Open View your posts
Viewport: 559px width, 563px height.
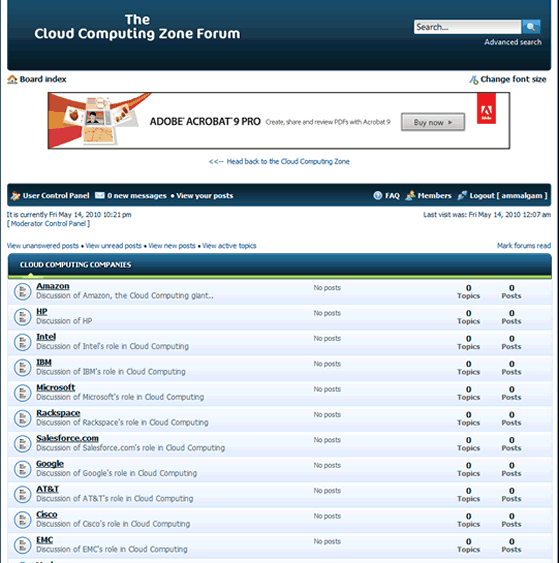[205, 196]
